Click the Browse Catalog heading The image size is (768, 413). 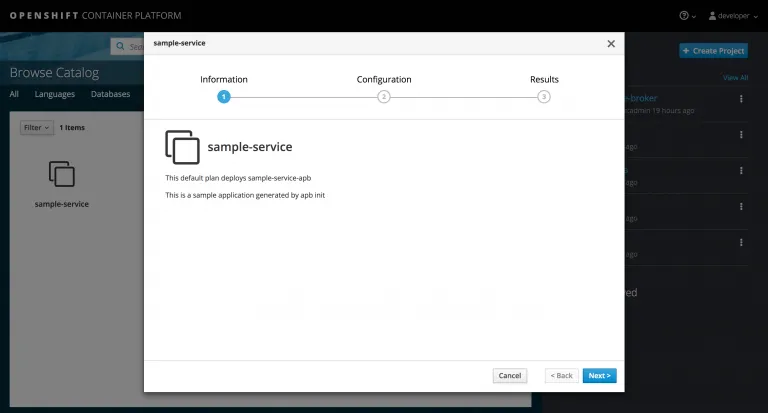(54, 73)
